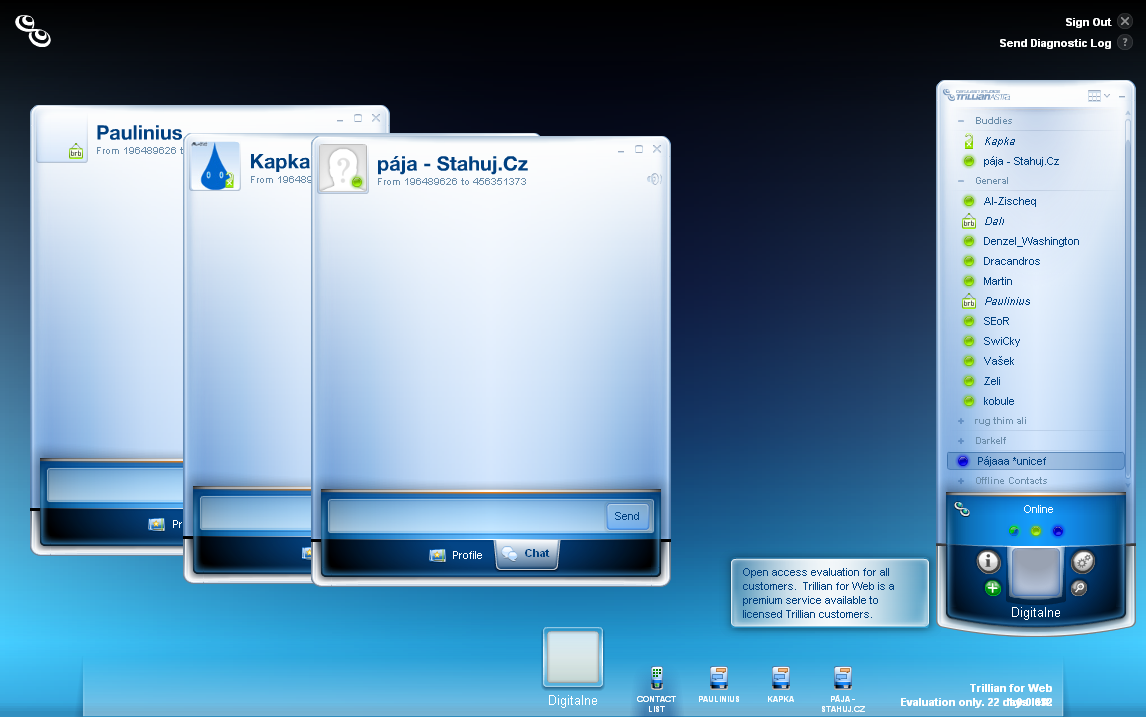Viewport: 1146px width, 717px height.
Task: Click the brb icon next to Dali in list
Action: click(968, 221)
